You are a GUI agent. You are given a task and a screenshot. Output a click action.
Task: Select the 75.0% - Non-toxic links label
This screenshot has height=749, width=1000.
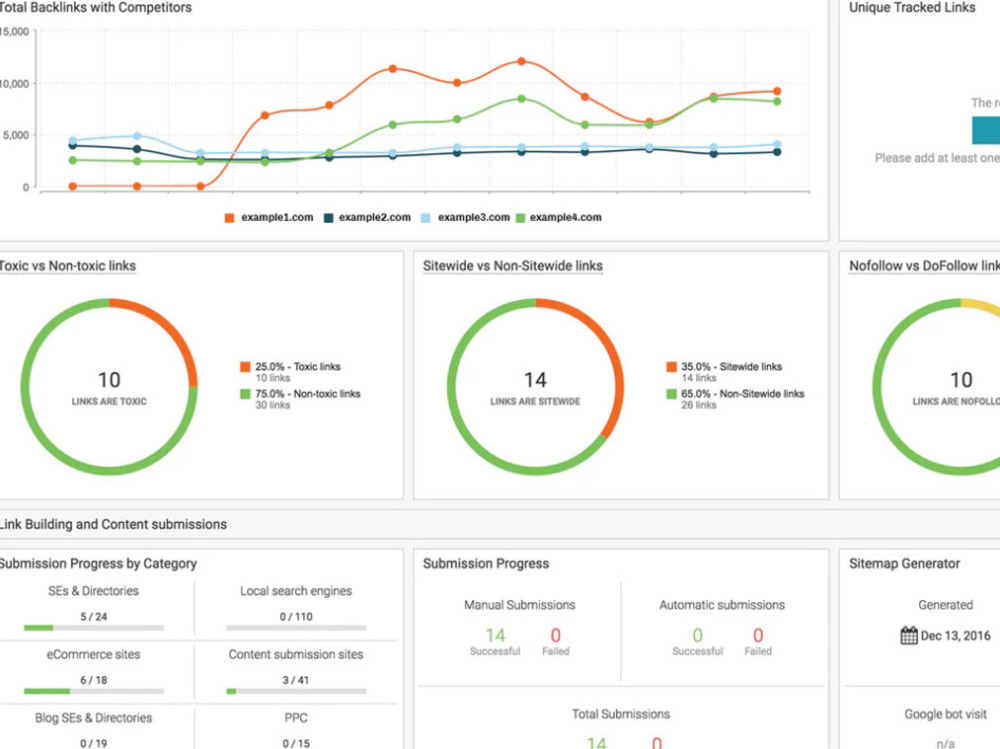click(308, 394)
